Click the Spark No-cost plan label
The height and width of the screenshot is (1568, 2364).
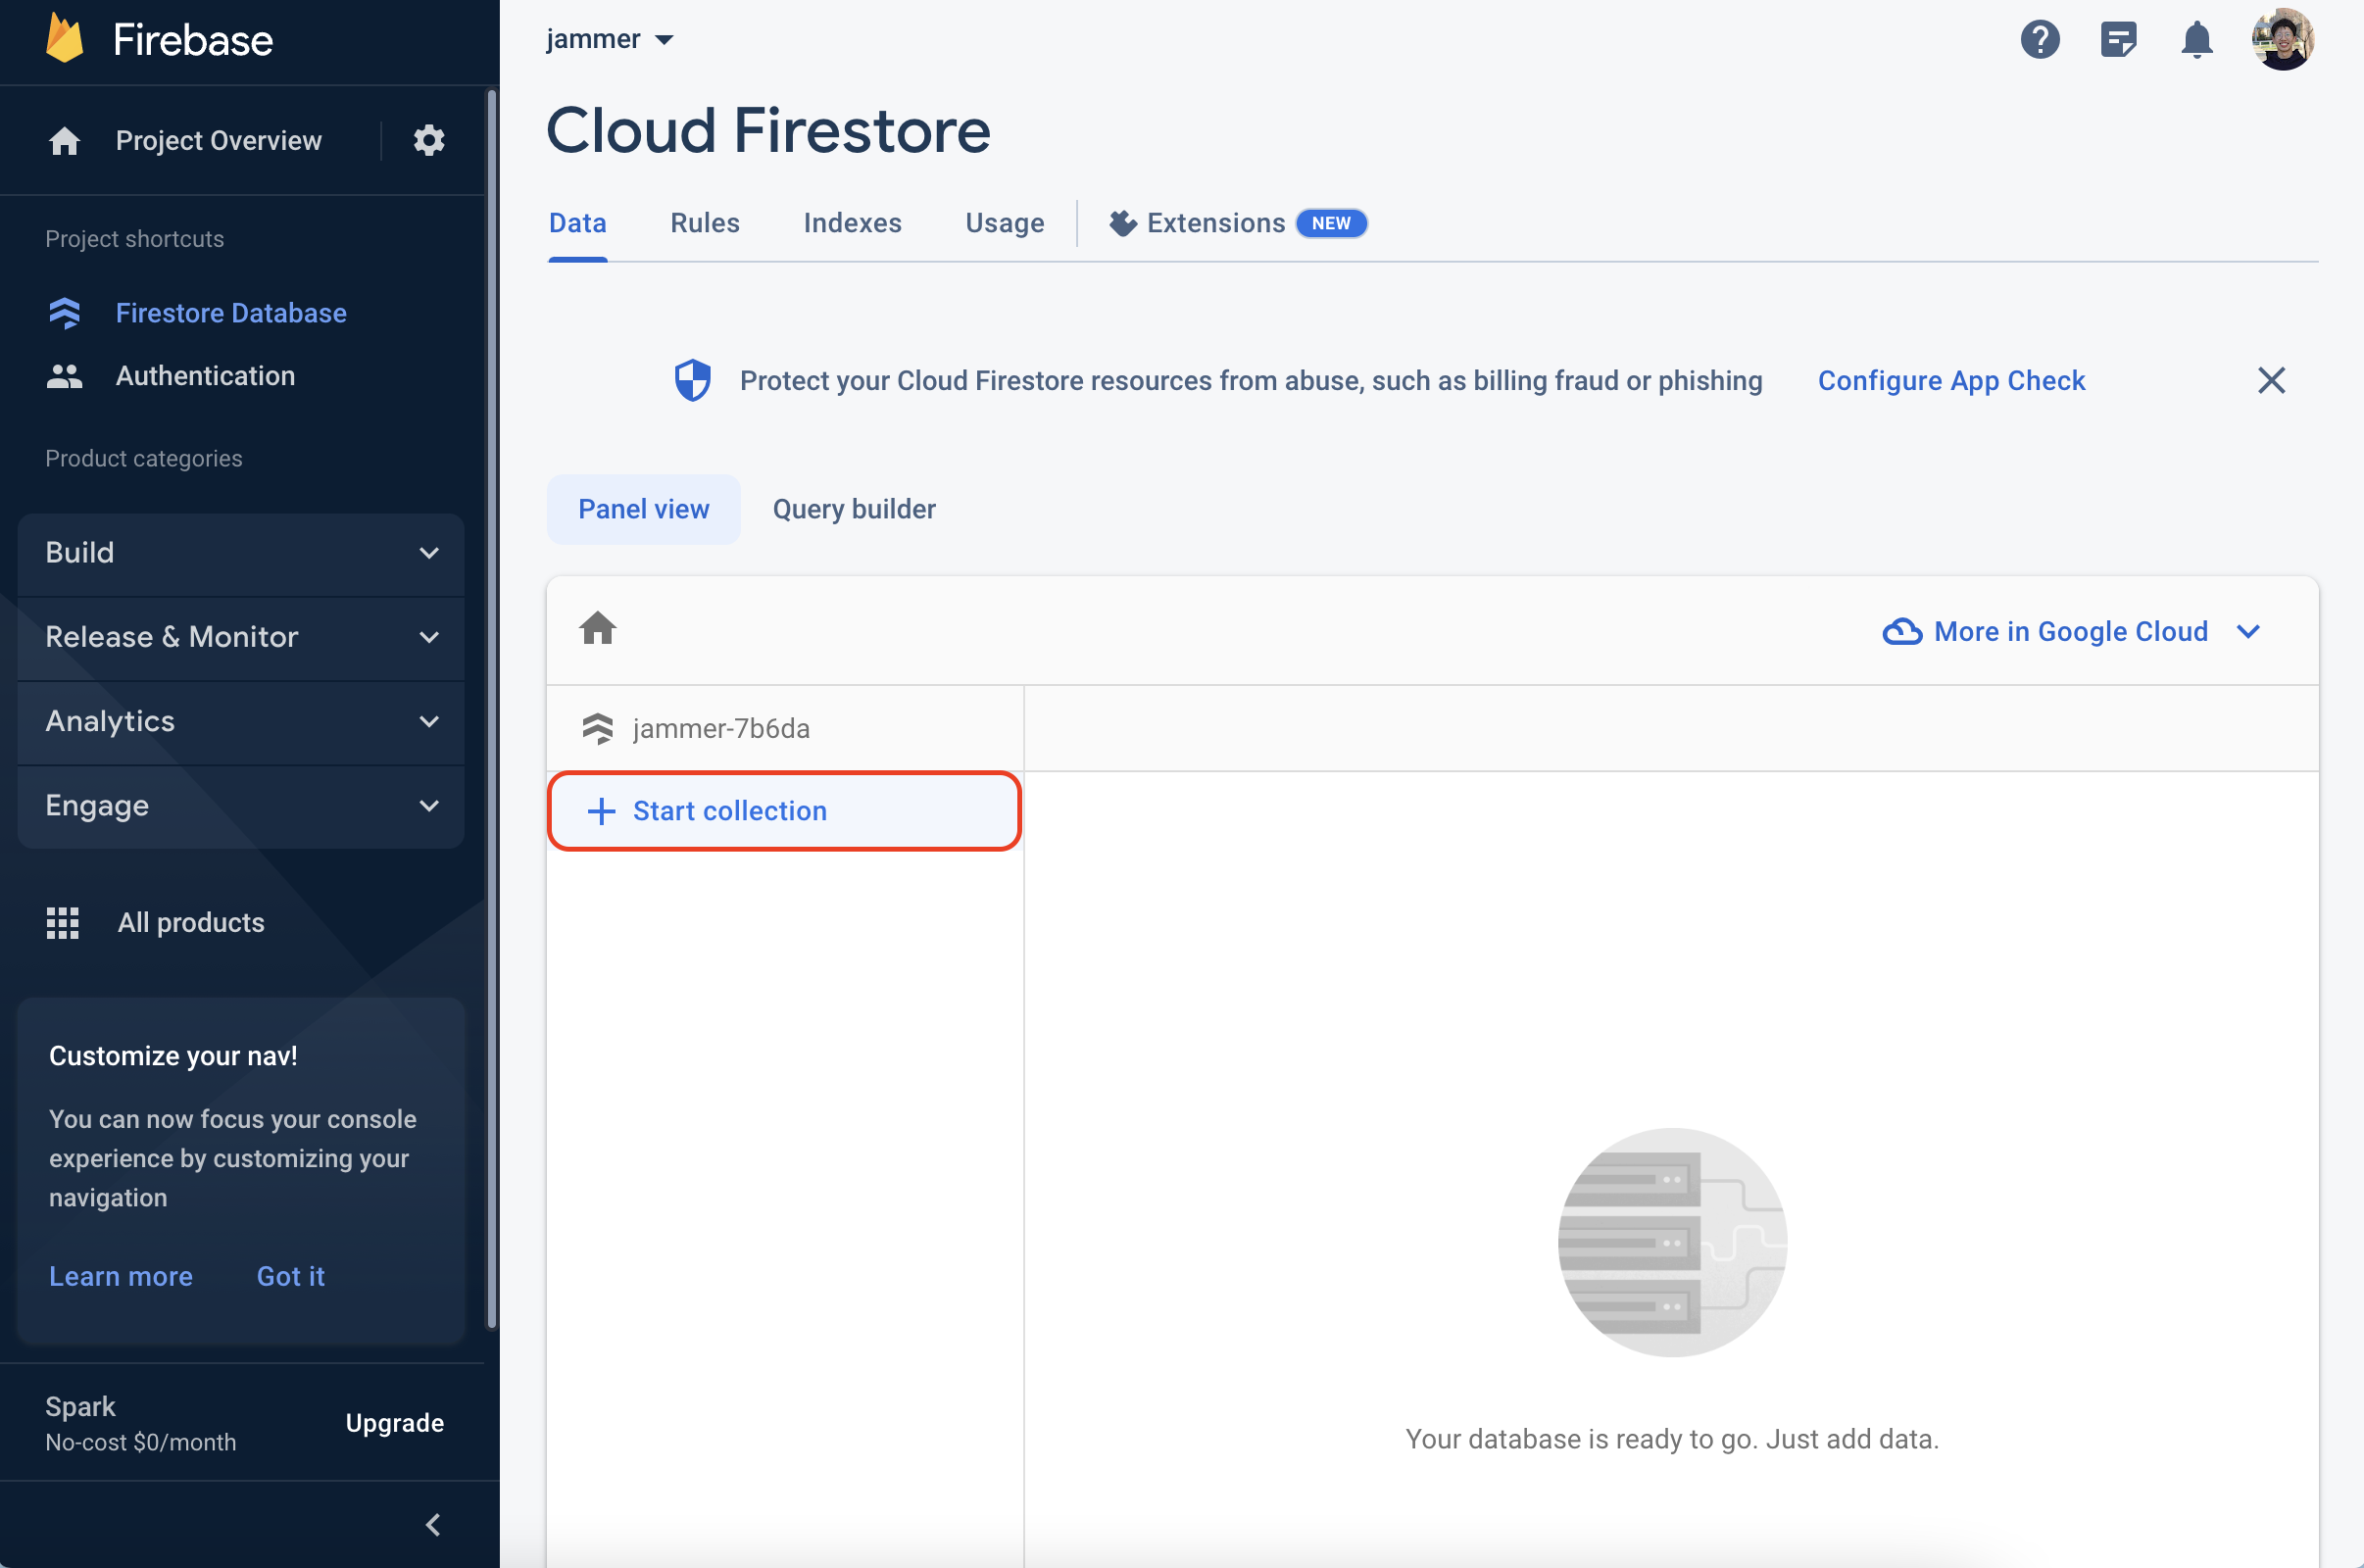(x=141, y=1424)
